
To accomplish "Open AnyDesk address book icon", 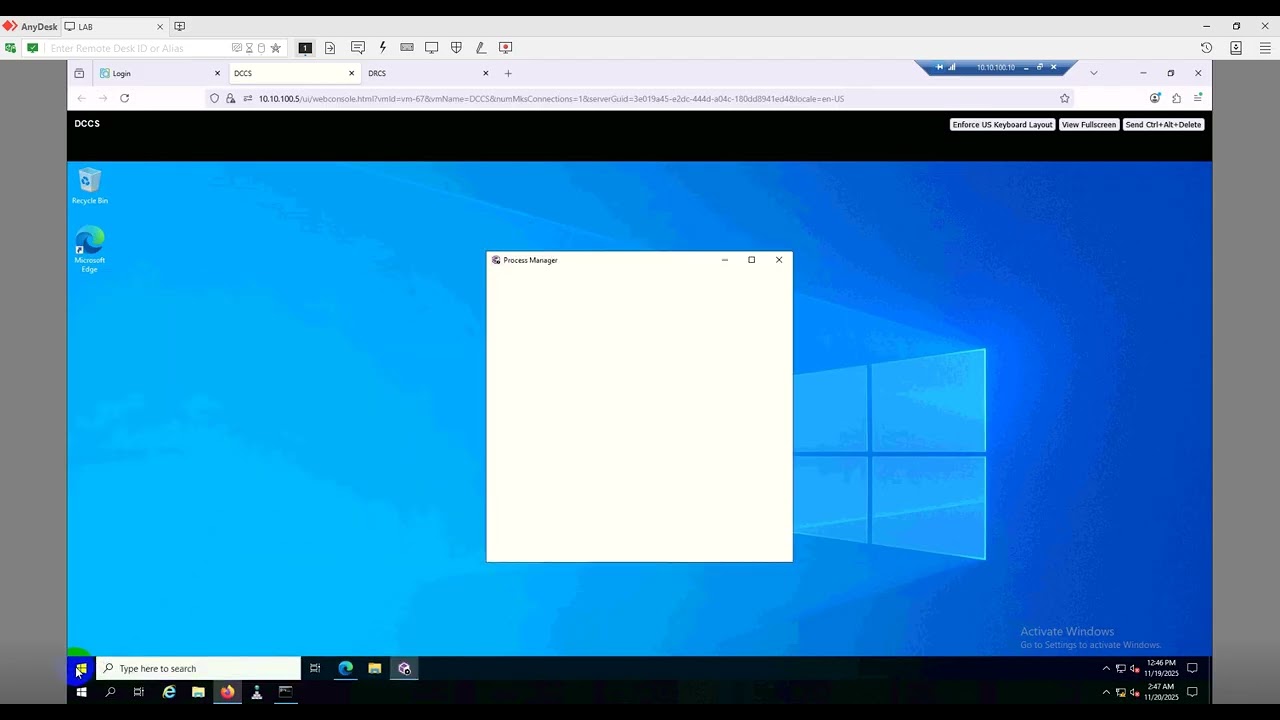I will coord(1236,47).
